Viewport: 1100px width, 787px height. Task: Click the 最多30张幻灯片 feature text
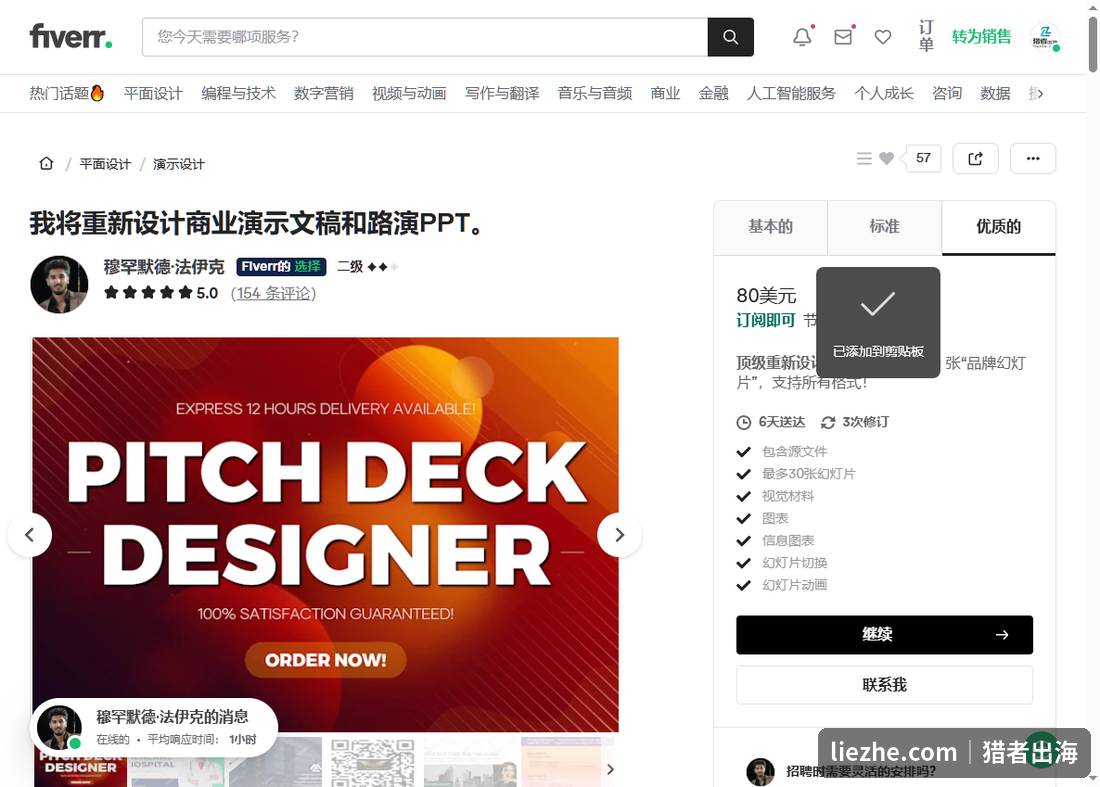[809, 474]
